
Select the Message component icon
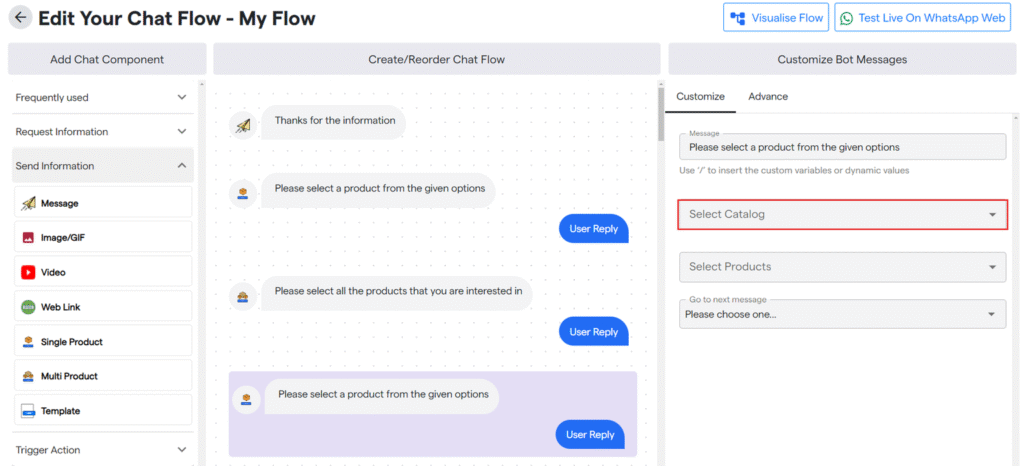[29, 203]
